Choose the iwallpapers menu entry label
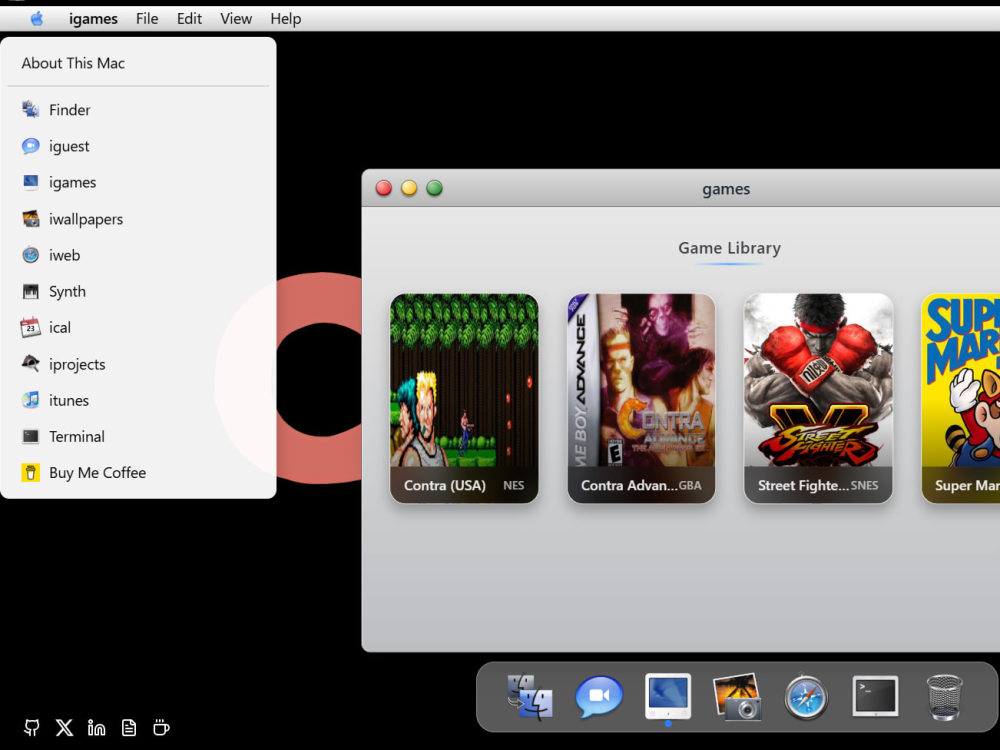The width and height of the screenshot is (1000, 750). (x=86, y=219)
